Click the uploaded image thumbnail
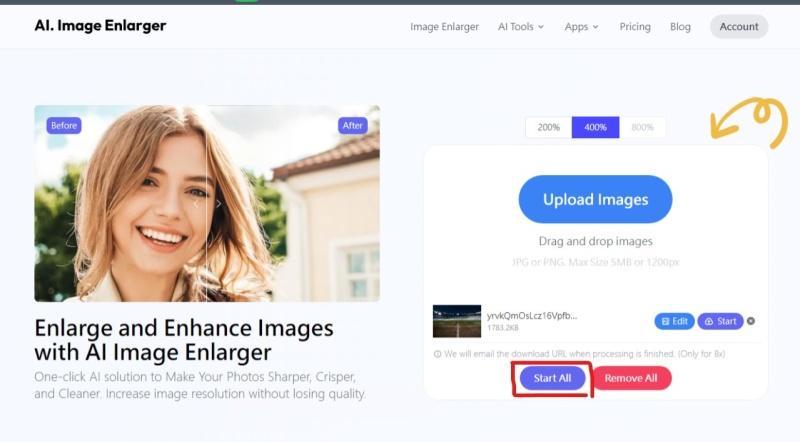Image resolution: width=800 pixels, height=442 pixels. pos(457,321)
